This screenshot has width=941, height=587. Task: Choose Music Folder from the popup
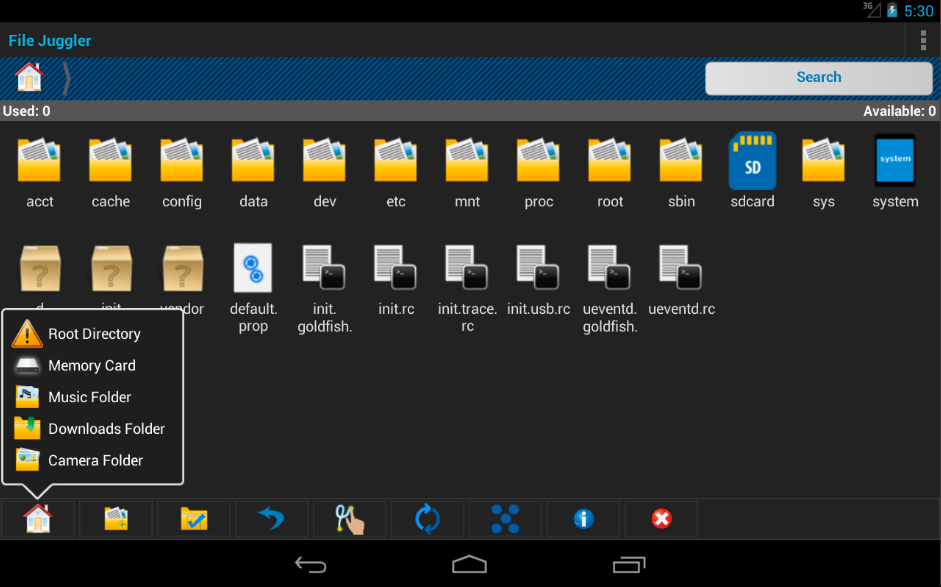coord(93,397)
